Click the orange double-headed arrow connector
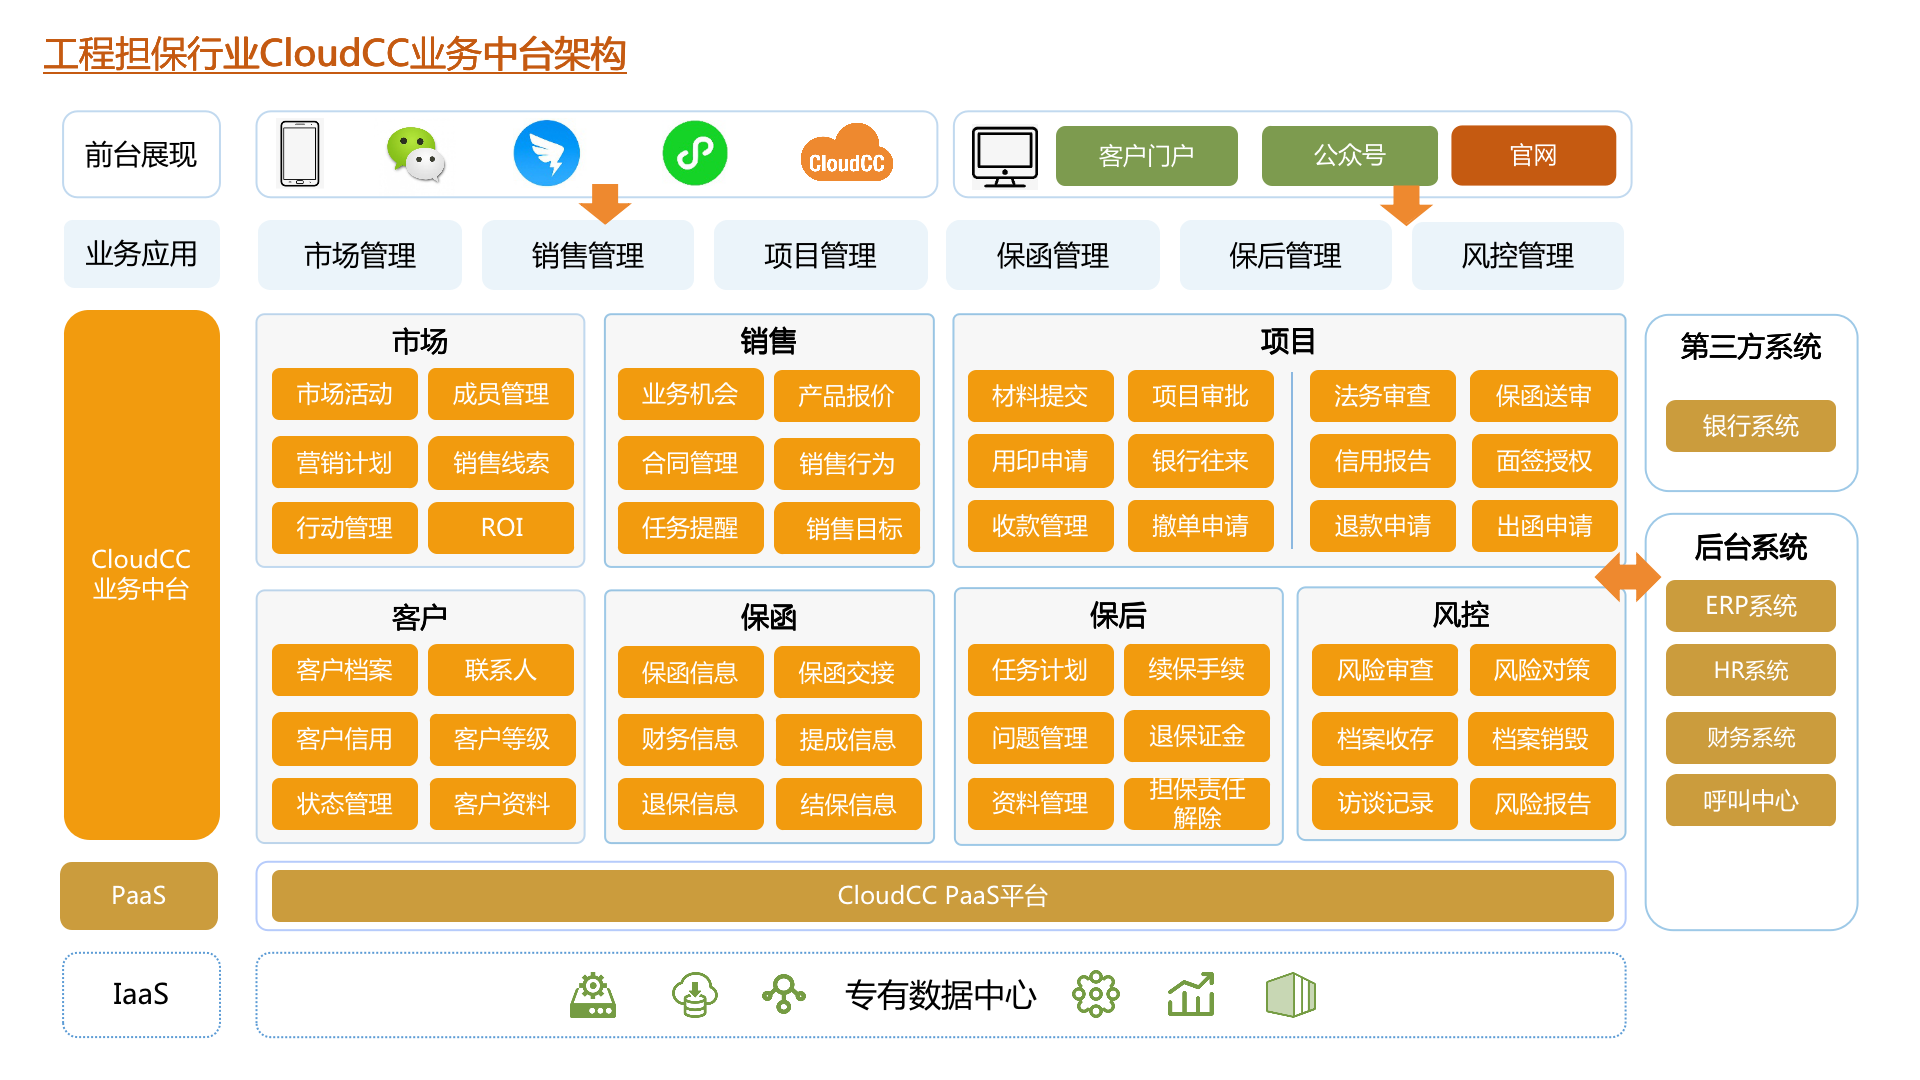Viewport: 1920px width, 1080px height. (x=1627, y=577)
